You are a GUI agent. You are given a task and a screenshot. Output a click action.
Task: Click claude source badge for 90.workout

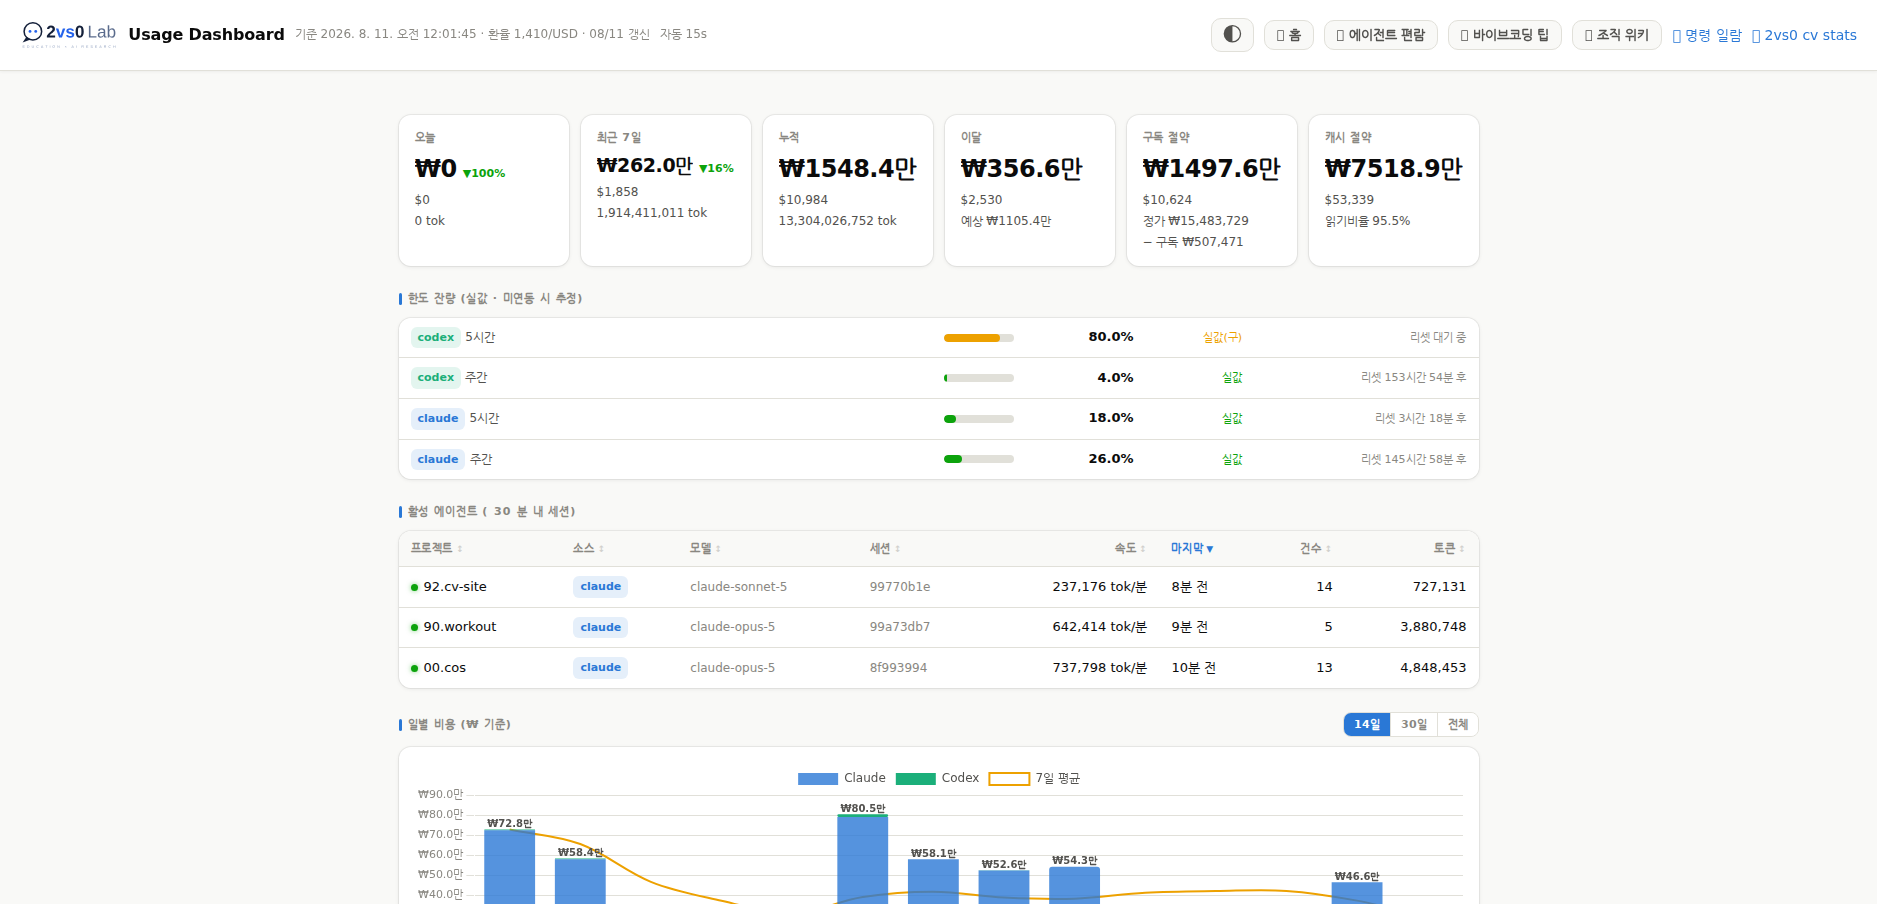coord(600,627)
